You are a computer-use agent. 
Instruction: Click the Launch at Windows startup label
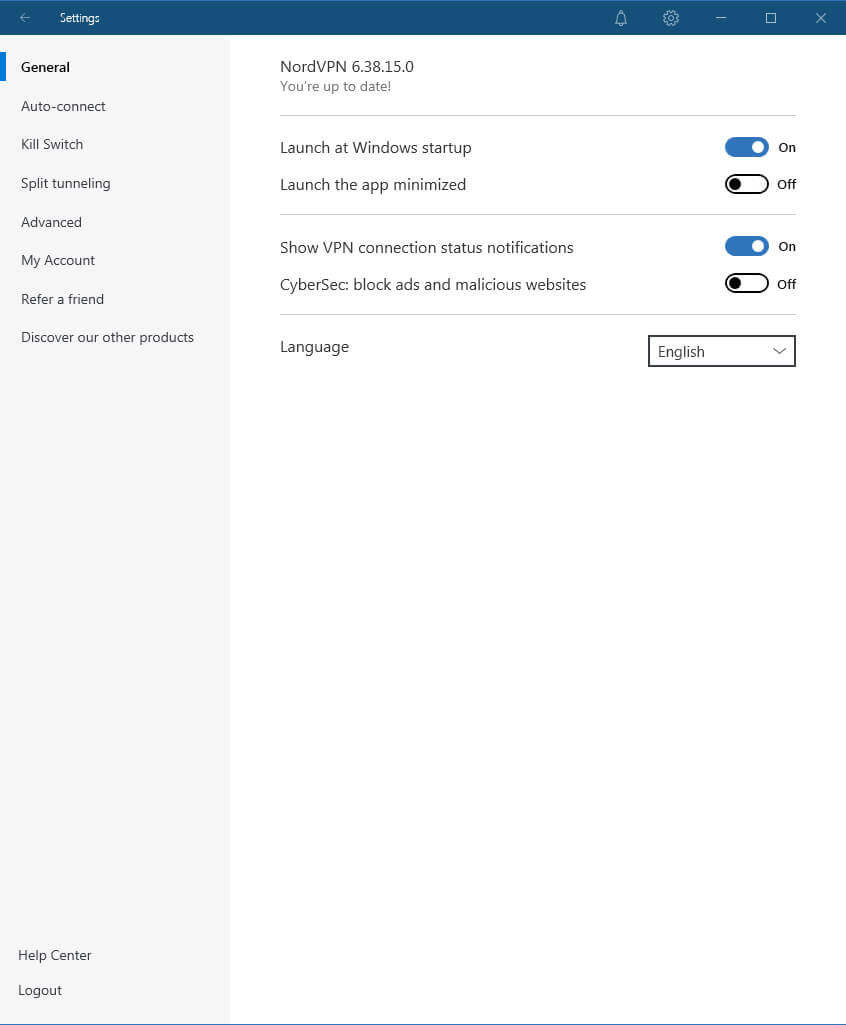pyautogui.click(x=375, y=148)
